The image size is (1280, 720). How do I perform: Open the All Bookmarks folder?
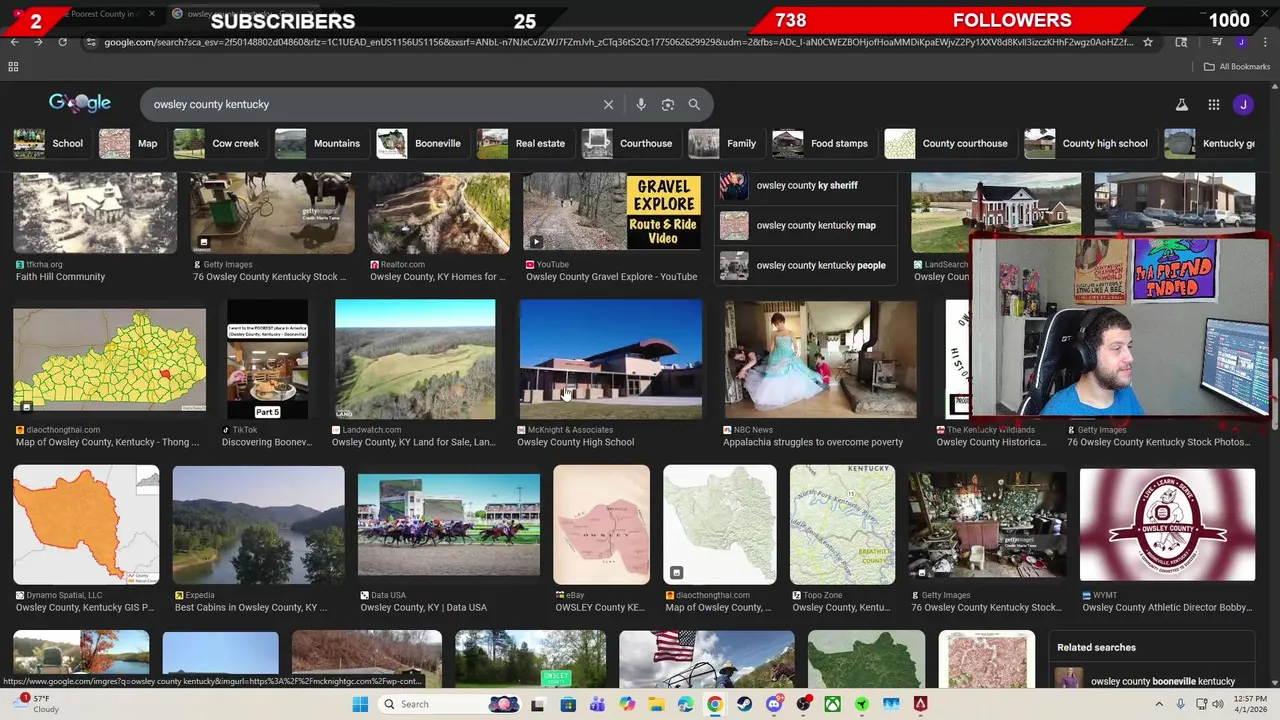tap(1237, 67)
